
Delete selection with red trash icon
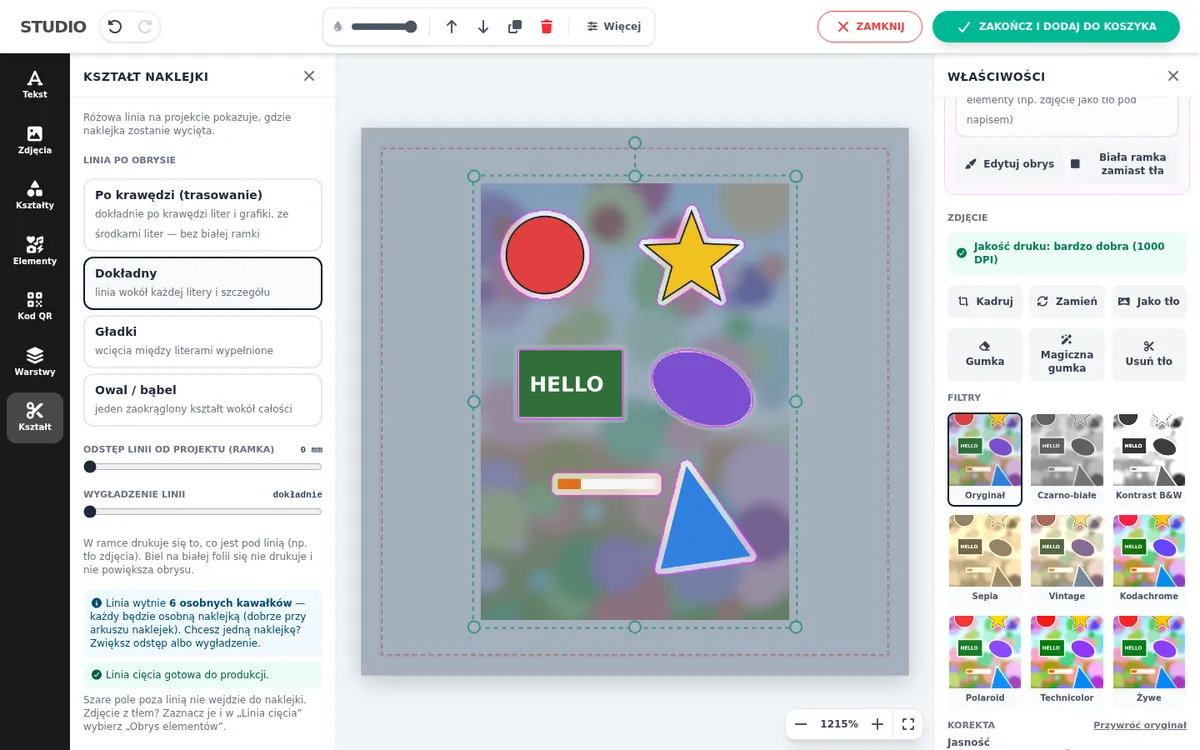pyautogui.click(x=546, y=27)
